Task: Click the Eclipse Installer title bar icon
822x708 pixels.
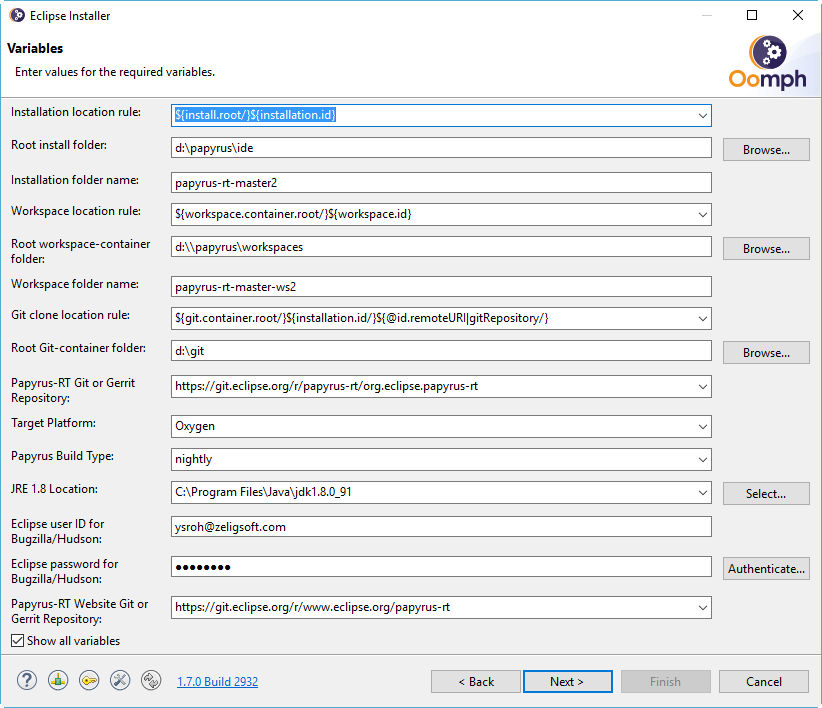Action: [17, 15]
